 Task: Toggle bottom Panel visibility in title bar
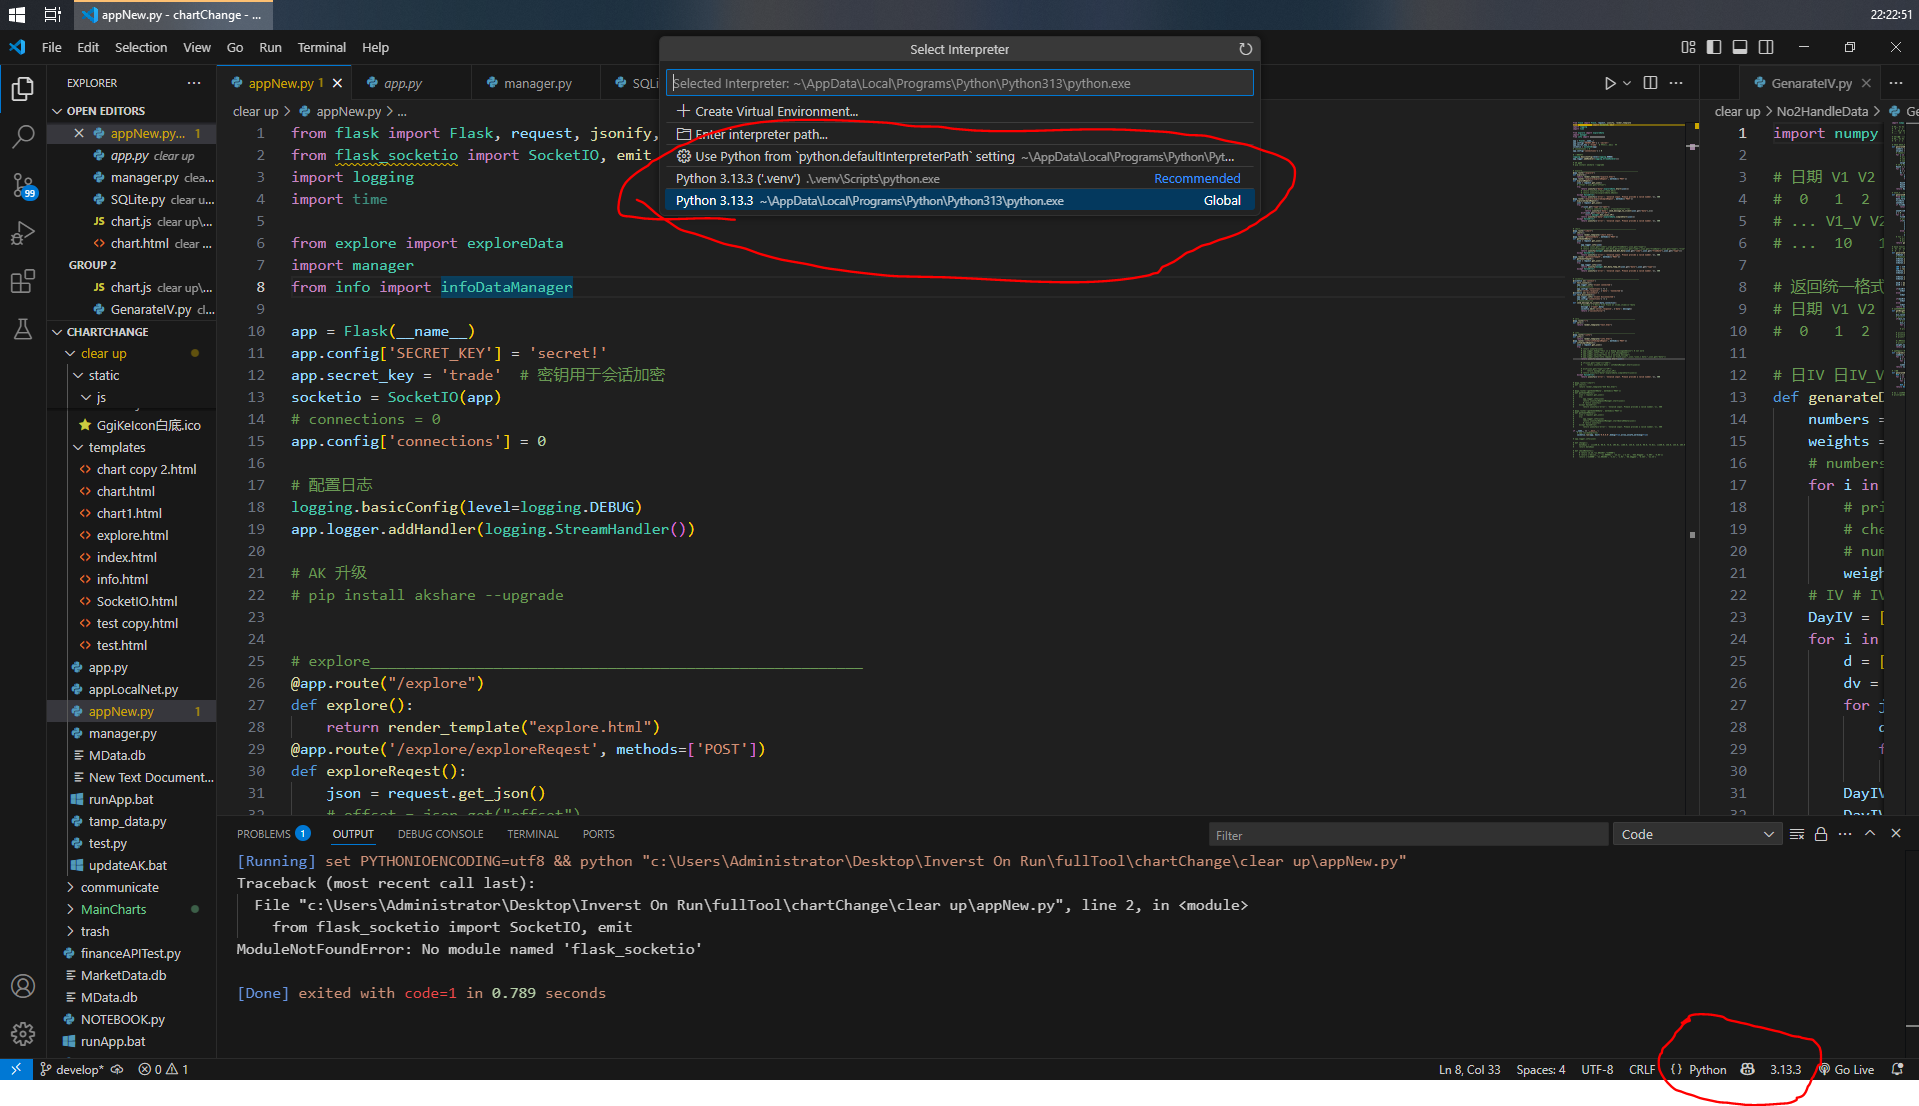click(x=1740, y=47)
